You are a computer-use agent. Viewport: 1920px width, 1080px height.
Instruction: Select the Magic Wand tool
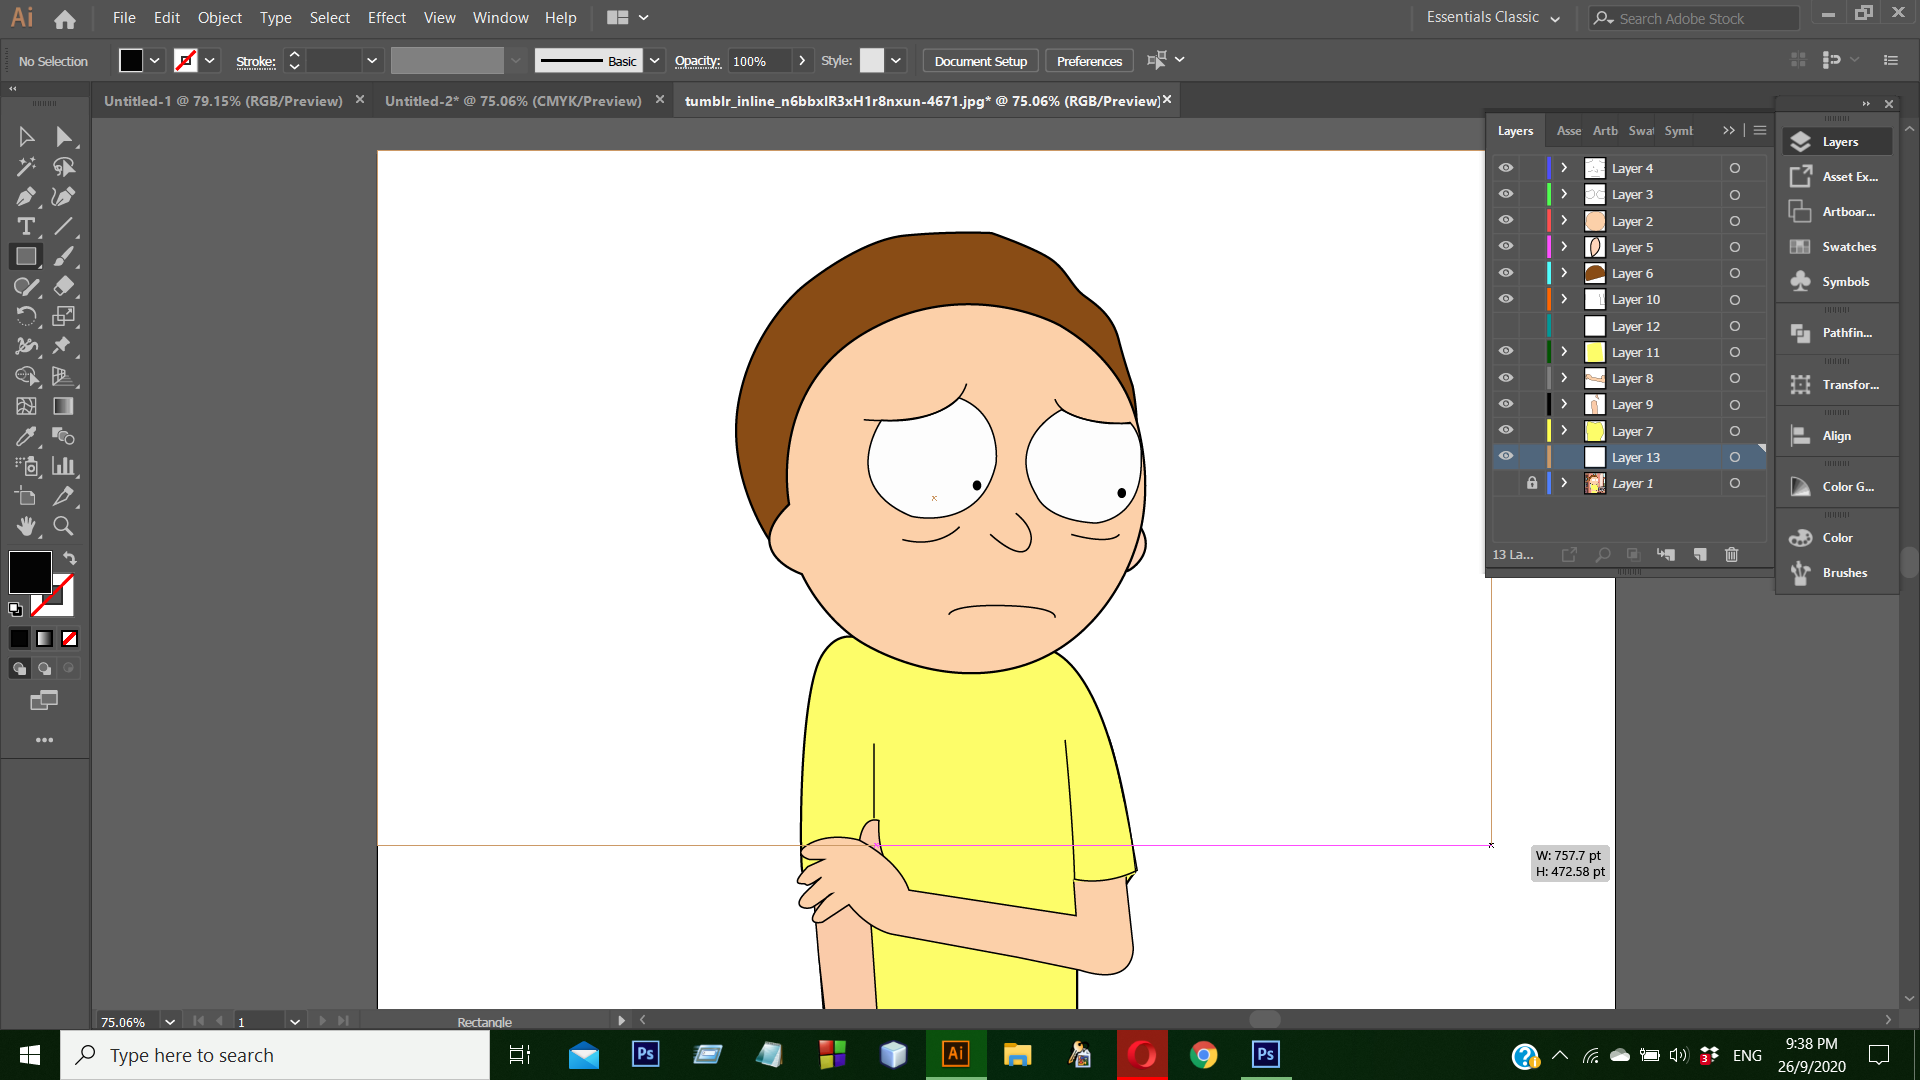pos(27,167)
